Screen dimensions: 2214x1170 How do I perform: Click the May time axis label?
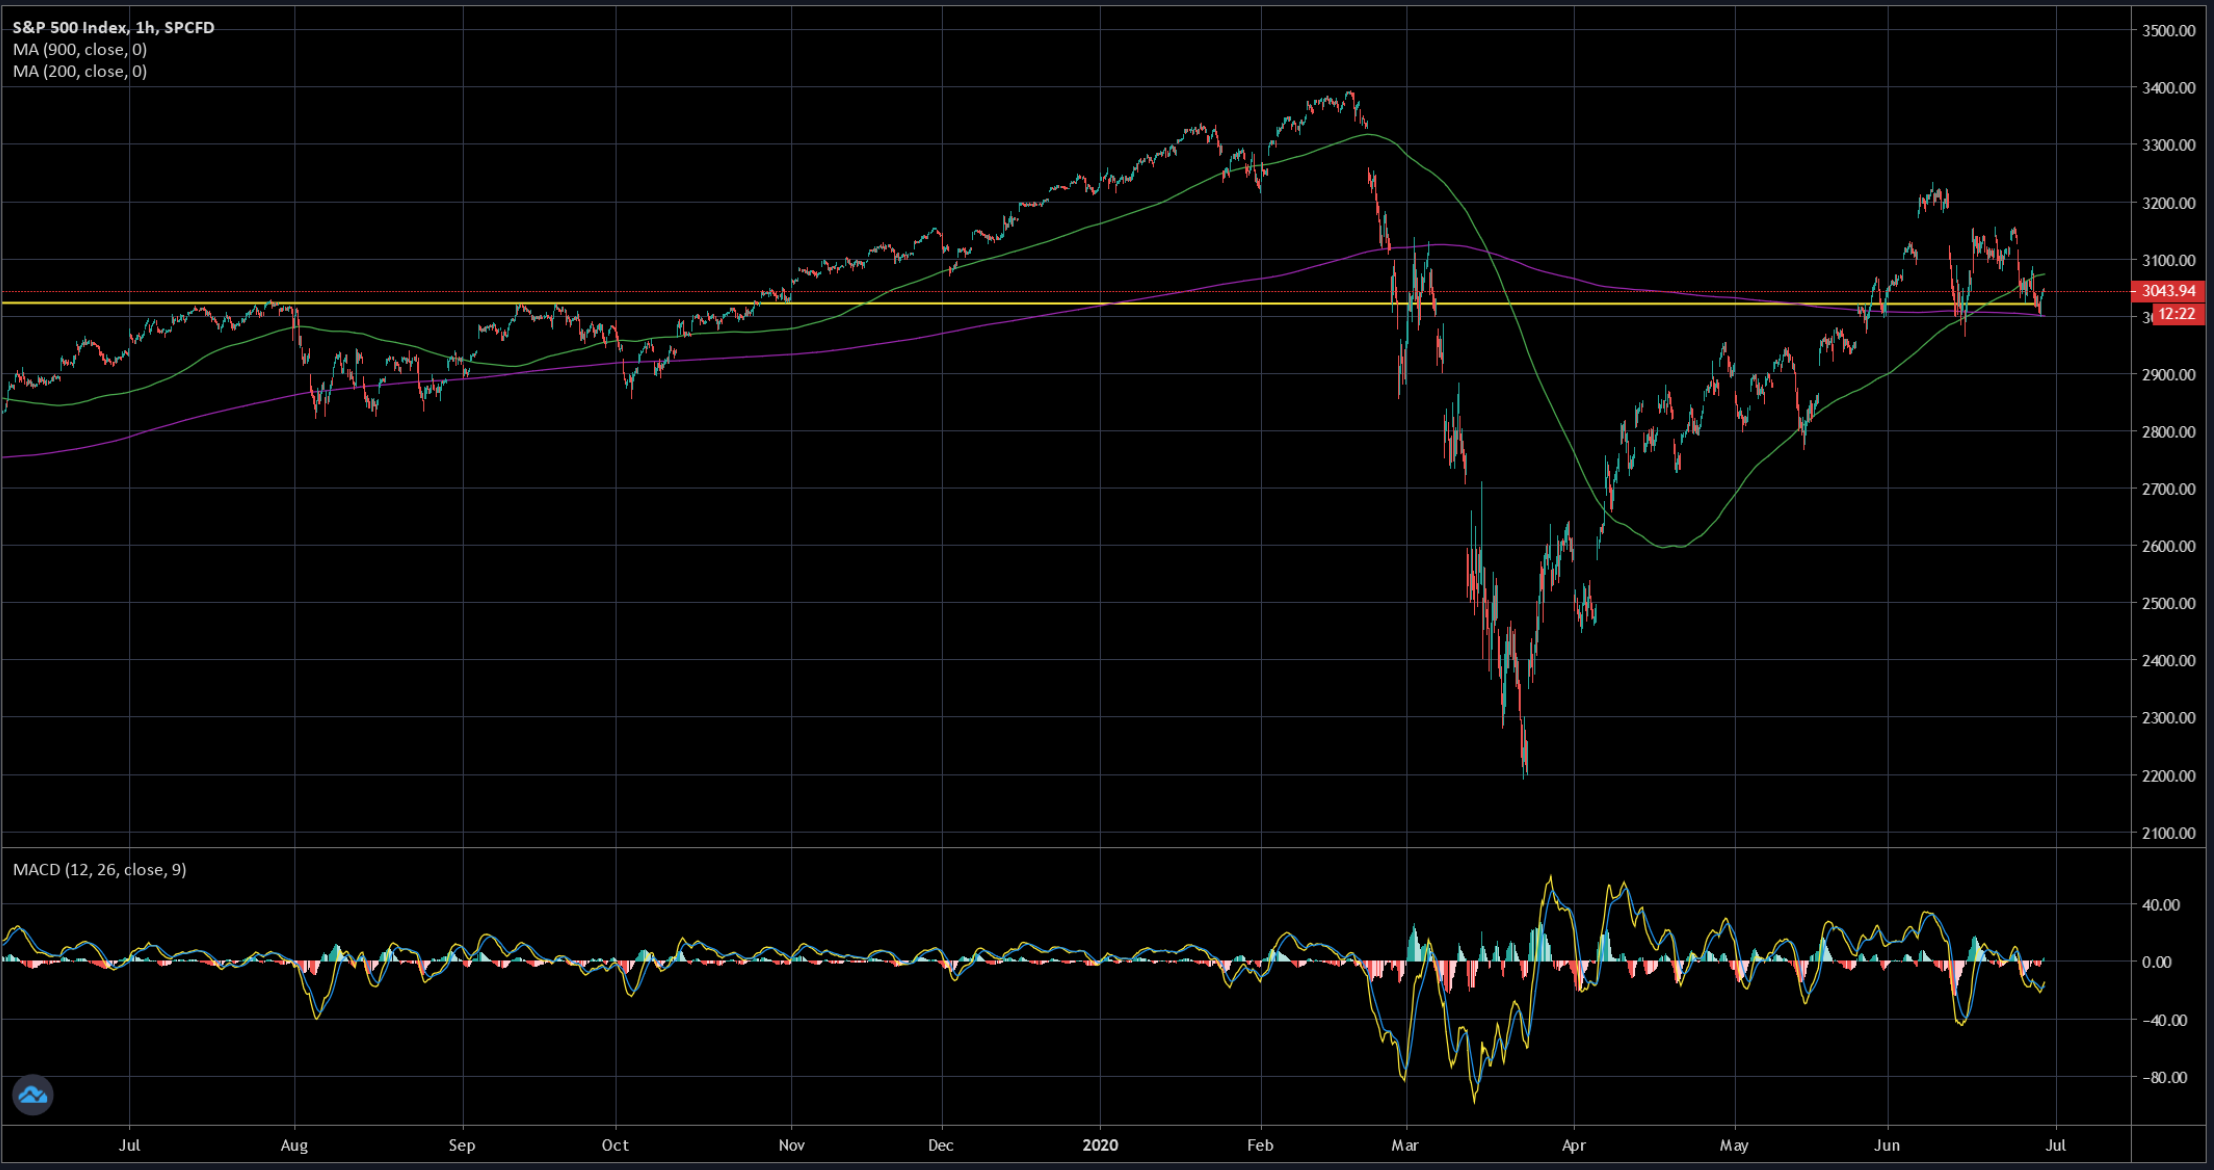1734,1145
